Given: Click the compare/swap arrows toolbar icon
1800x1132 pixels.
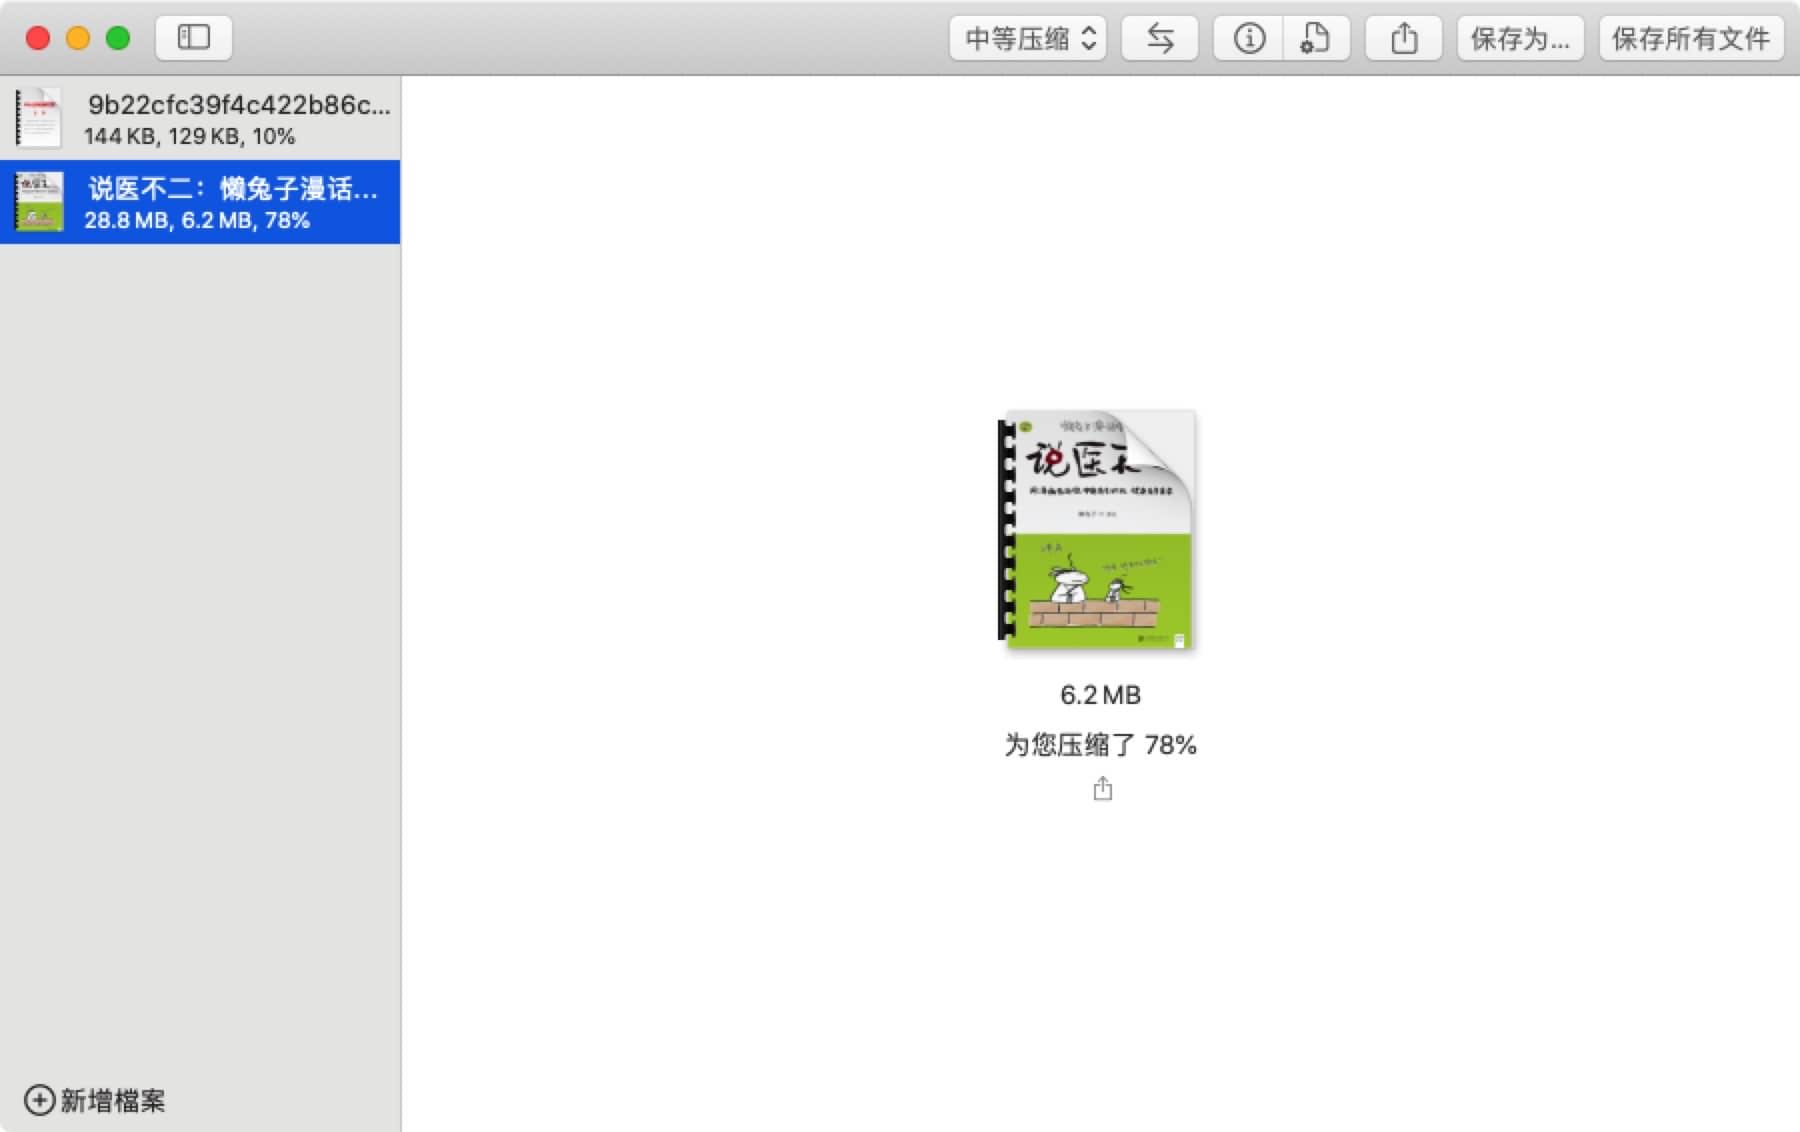Looking at the screenshot, I should click(1160, 38).
